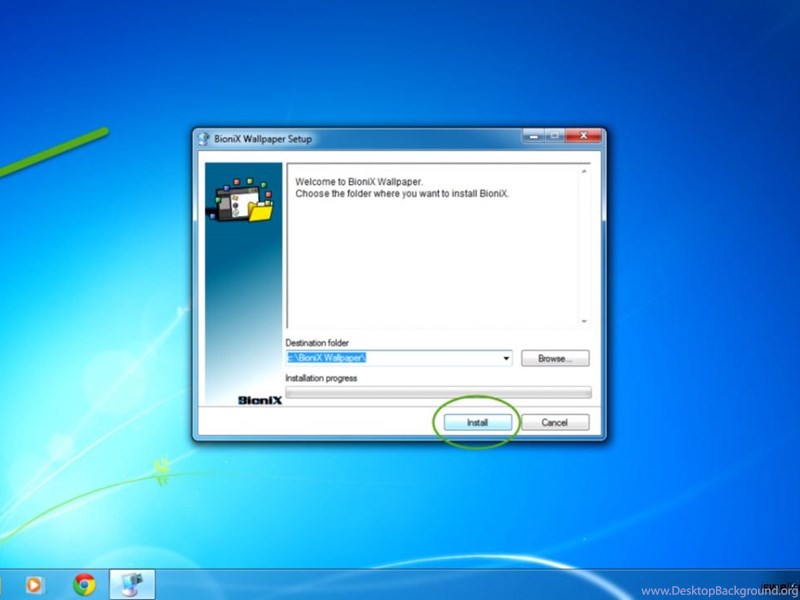The image size is (800, 600).
Task: Click the 'BioniX Wallpaper Setup' window title
Action: click(263, 139)
